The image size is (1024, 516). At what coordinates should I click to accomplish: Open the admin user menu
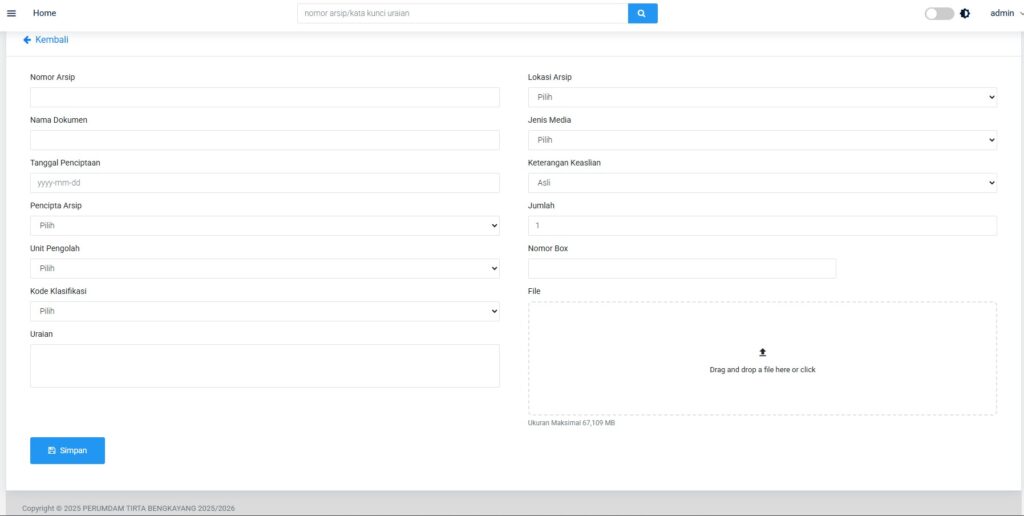1004,13
